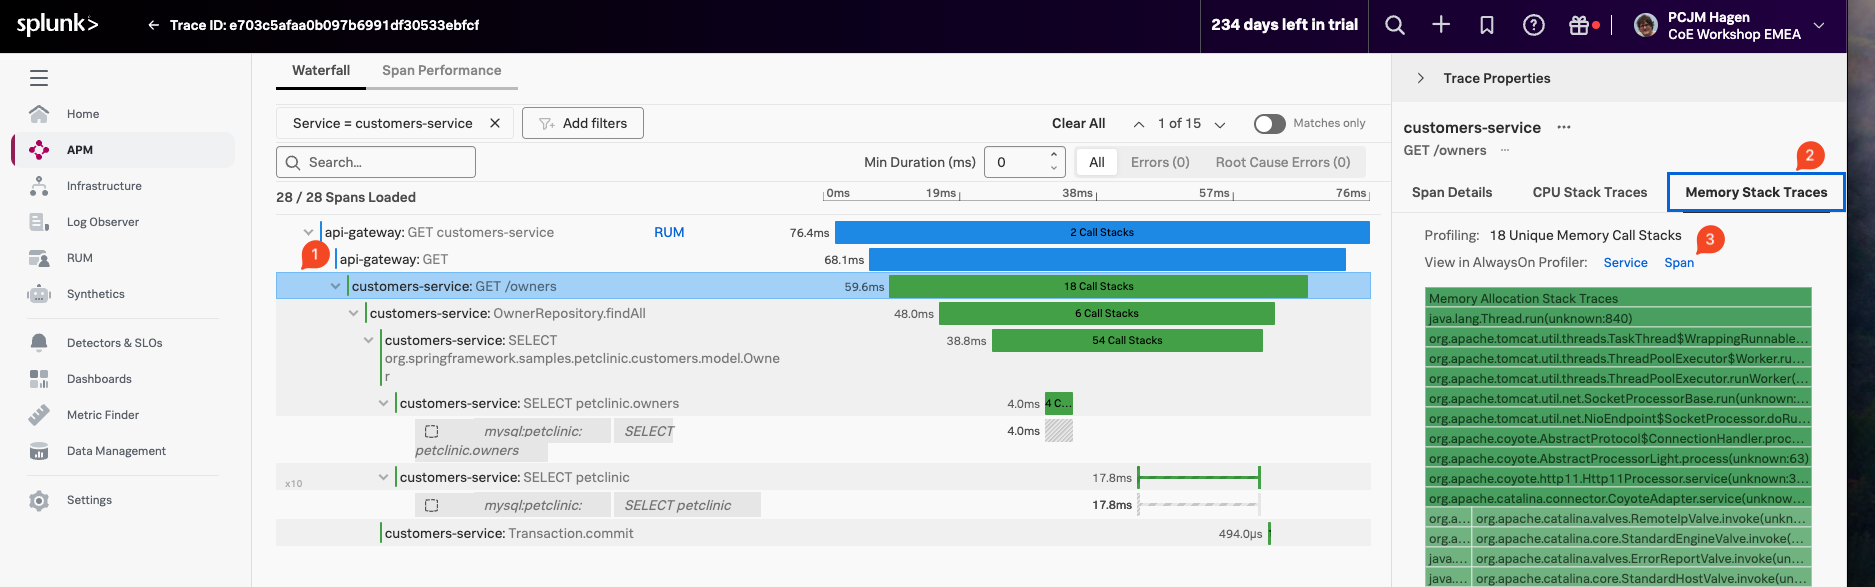Screen dimensions: 1875x587
Task: Select the Errors (0) filter option
Action: pos(1160,162)
